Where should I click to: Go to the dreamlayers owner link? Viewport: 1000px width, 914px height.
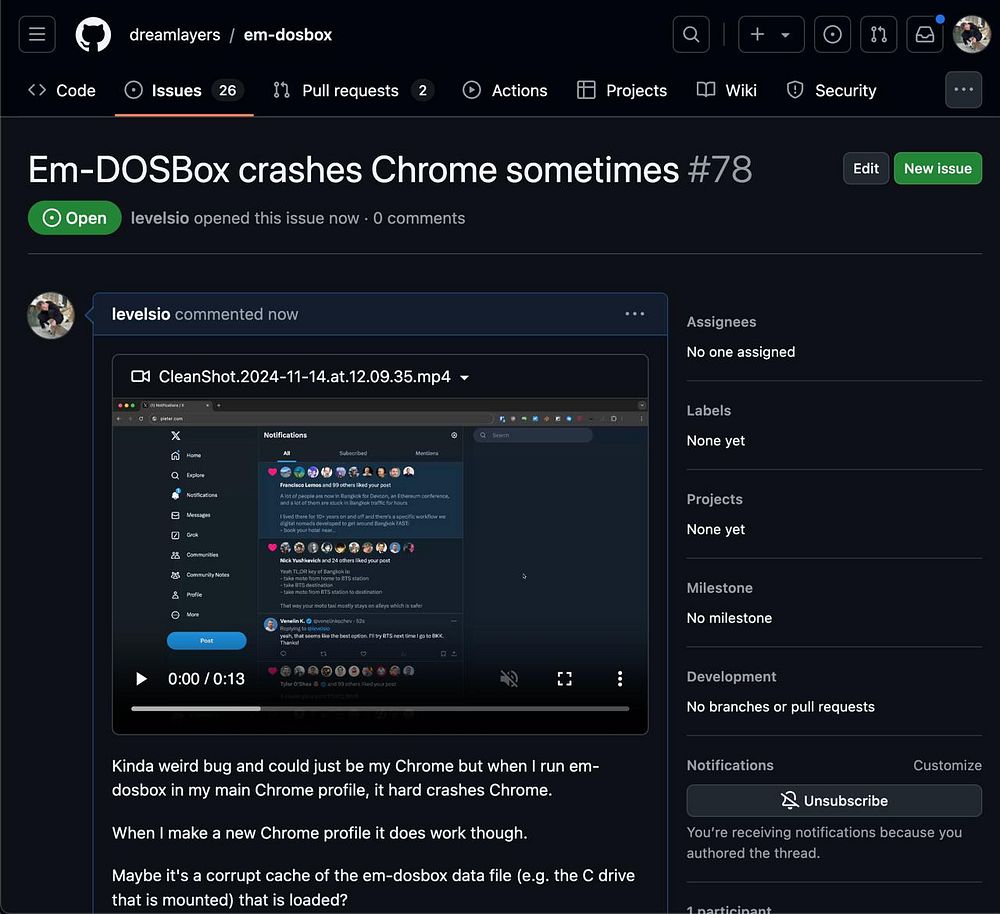click(x=175, y=35)
